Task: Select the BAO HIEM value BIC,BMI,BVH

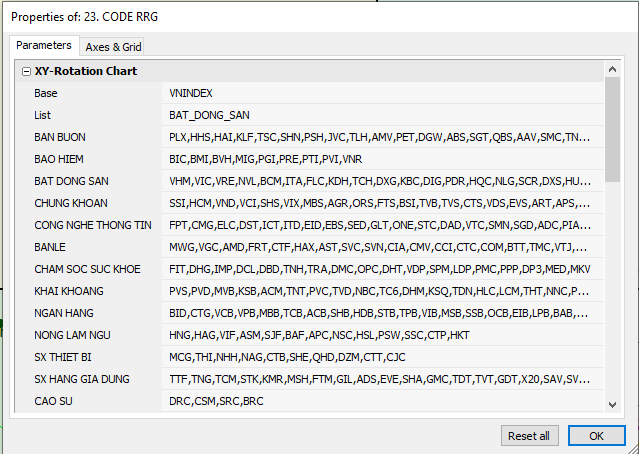Action: point(382,159)
